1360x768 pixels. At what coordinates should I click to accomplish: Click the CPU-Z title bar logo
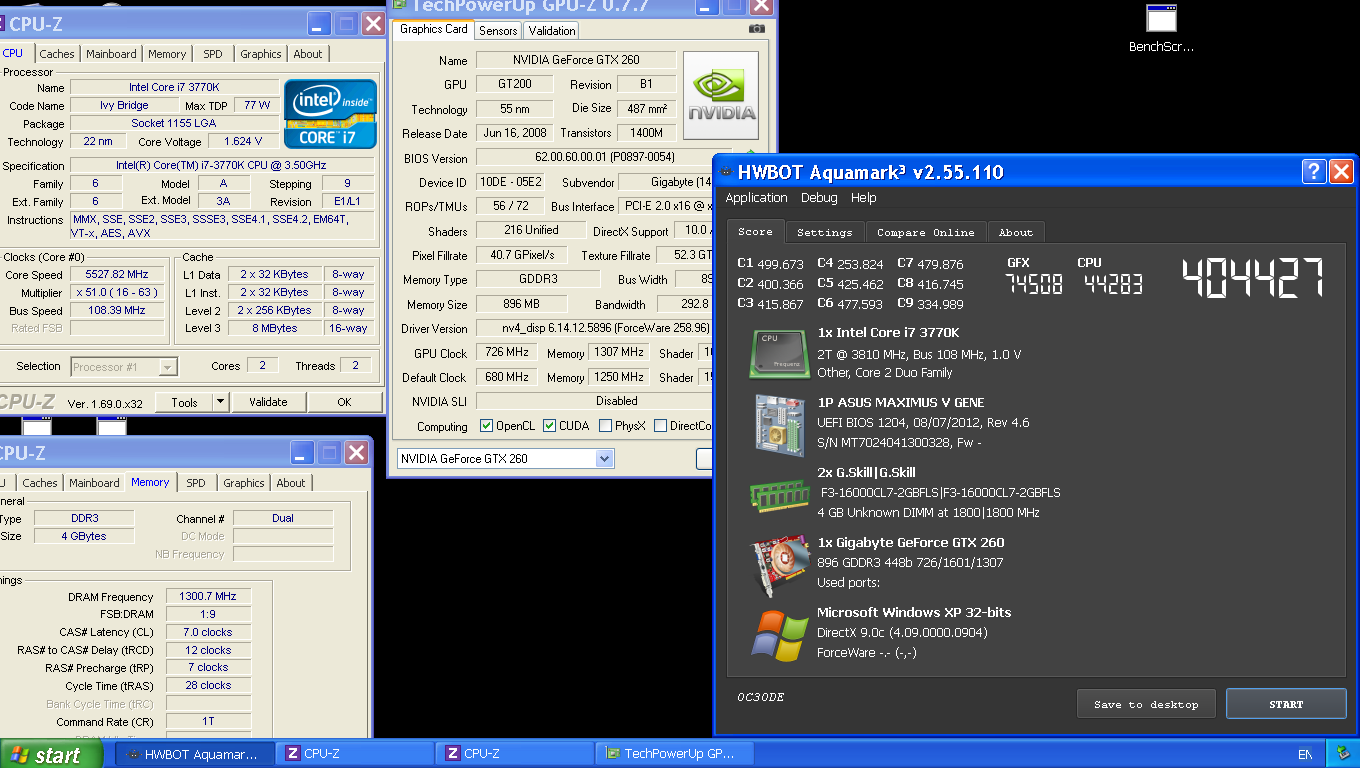(x=0, y=23)
